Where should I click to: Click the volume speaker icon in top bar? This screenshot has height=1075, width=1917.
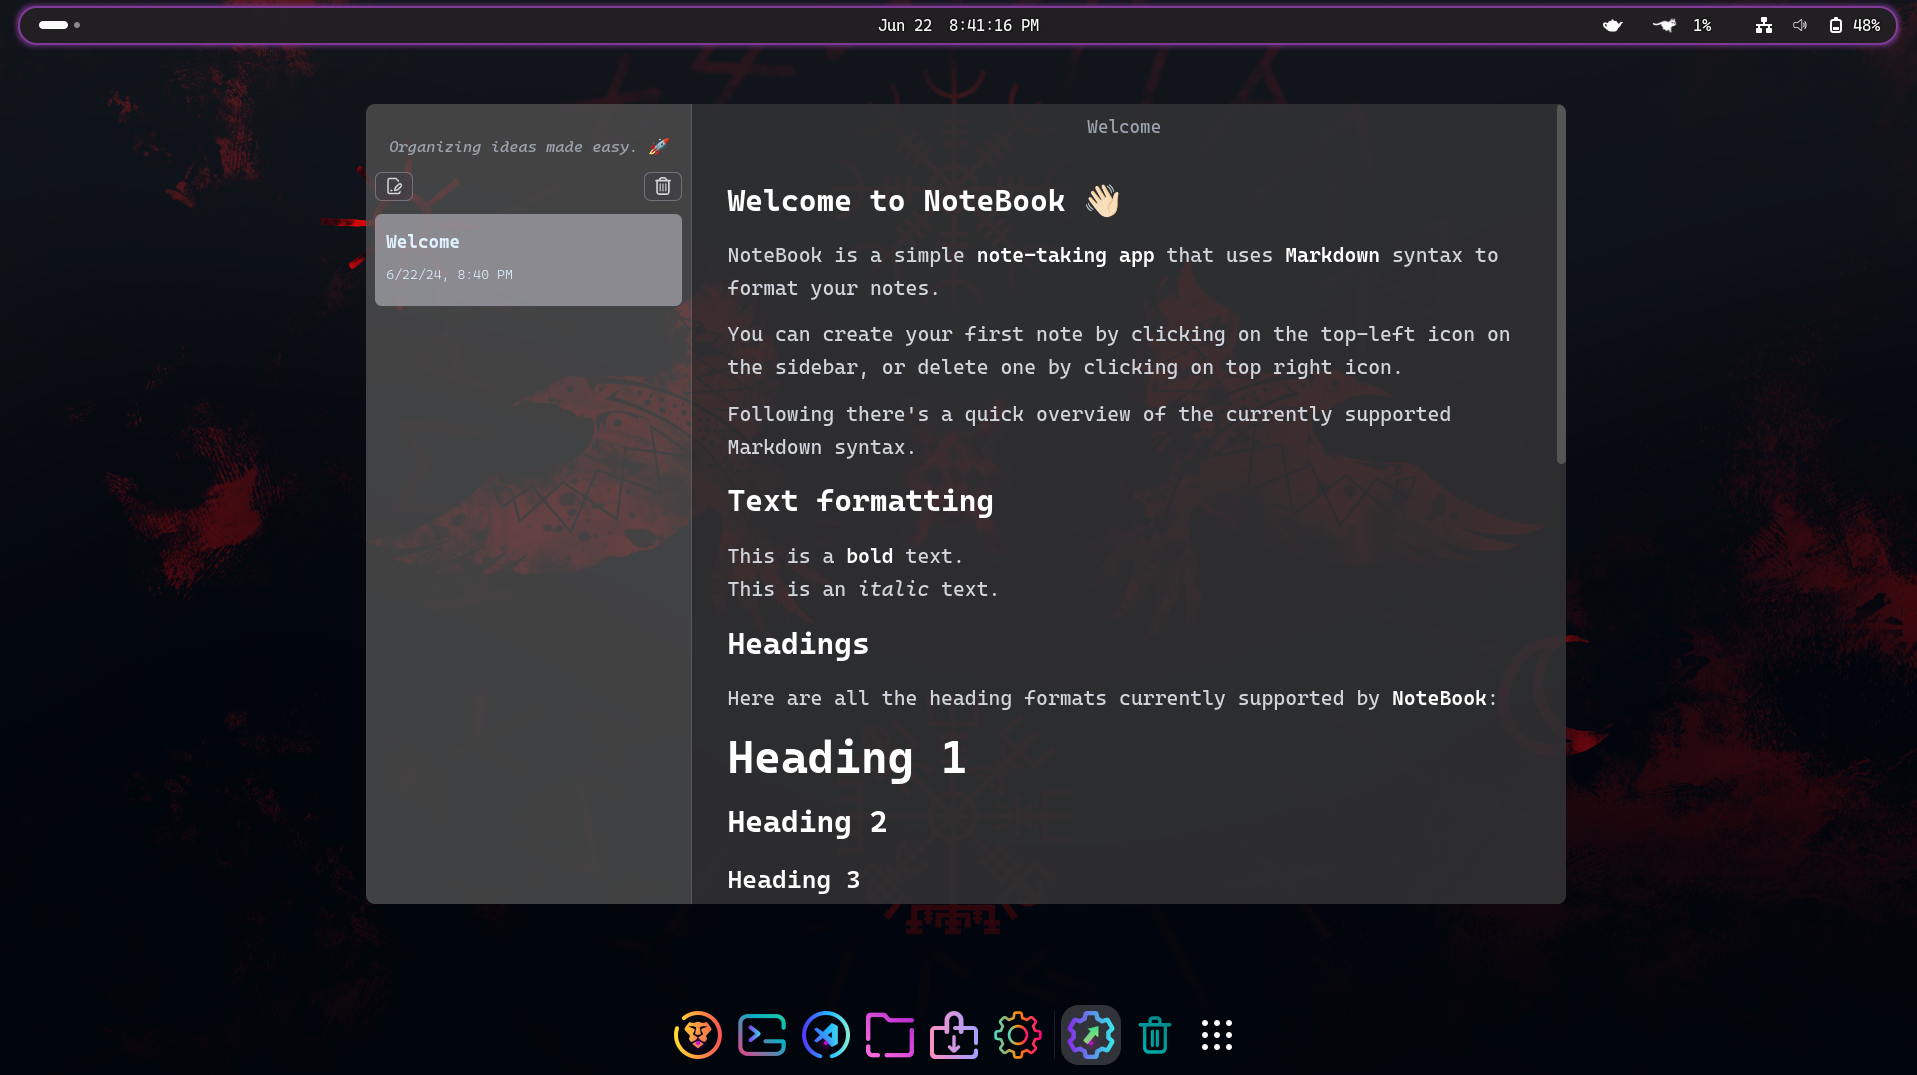click(x=1800, y=25)
